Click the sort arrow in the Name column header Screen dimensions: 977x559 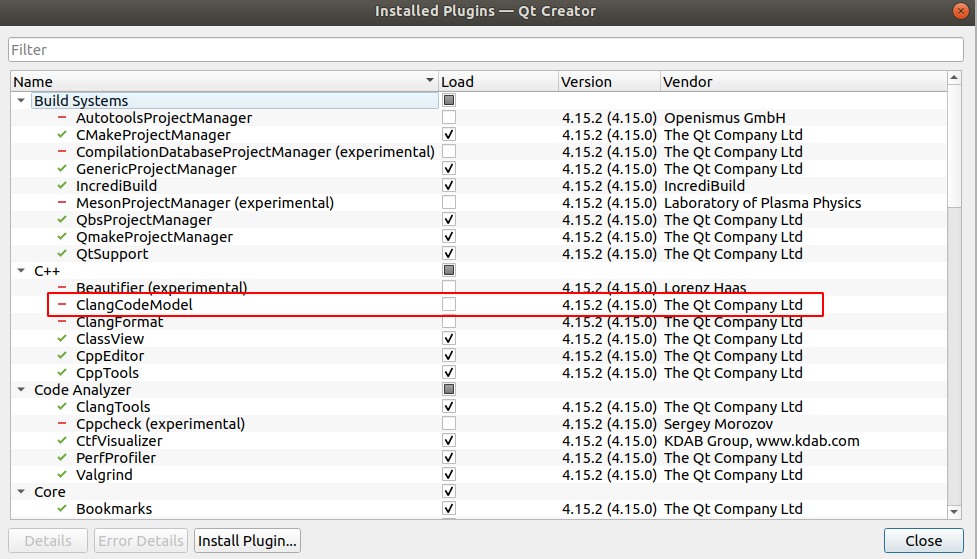pyautogui.click(x=429, y=80)
